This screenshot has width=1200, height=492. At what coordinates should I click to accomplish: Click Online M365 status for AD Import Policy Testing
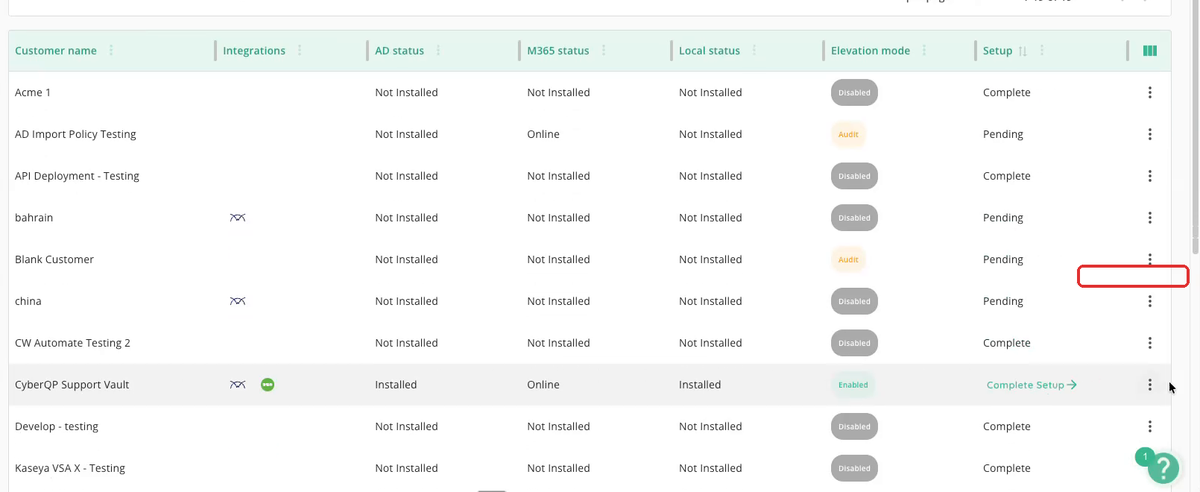coord(543,134)
